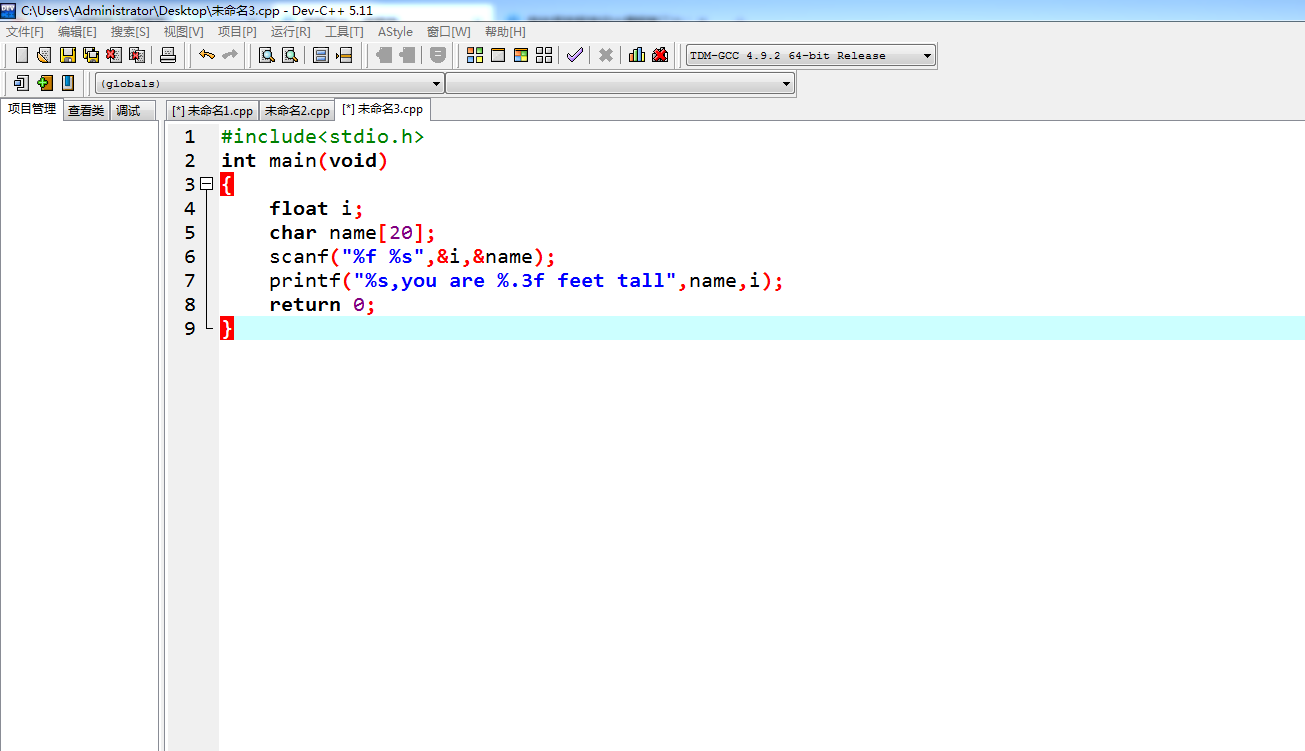
Task: Click the printf statement on line 7
Action: point(526,280)
